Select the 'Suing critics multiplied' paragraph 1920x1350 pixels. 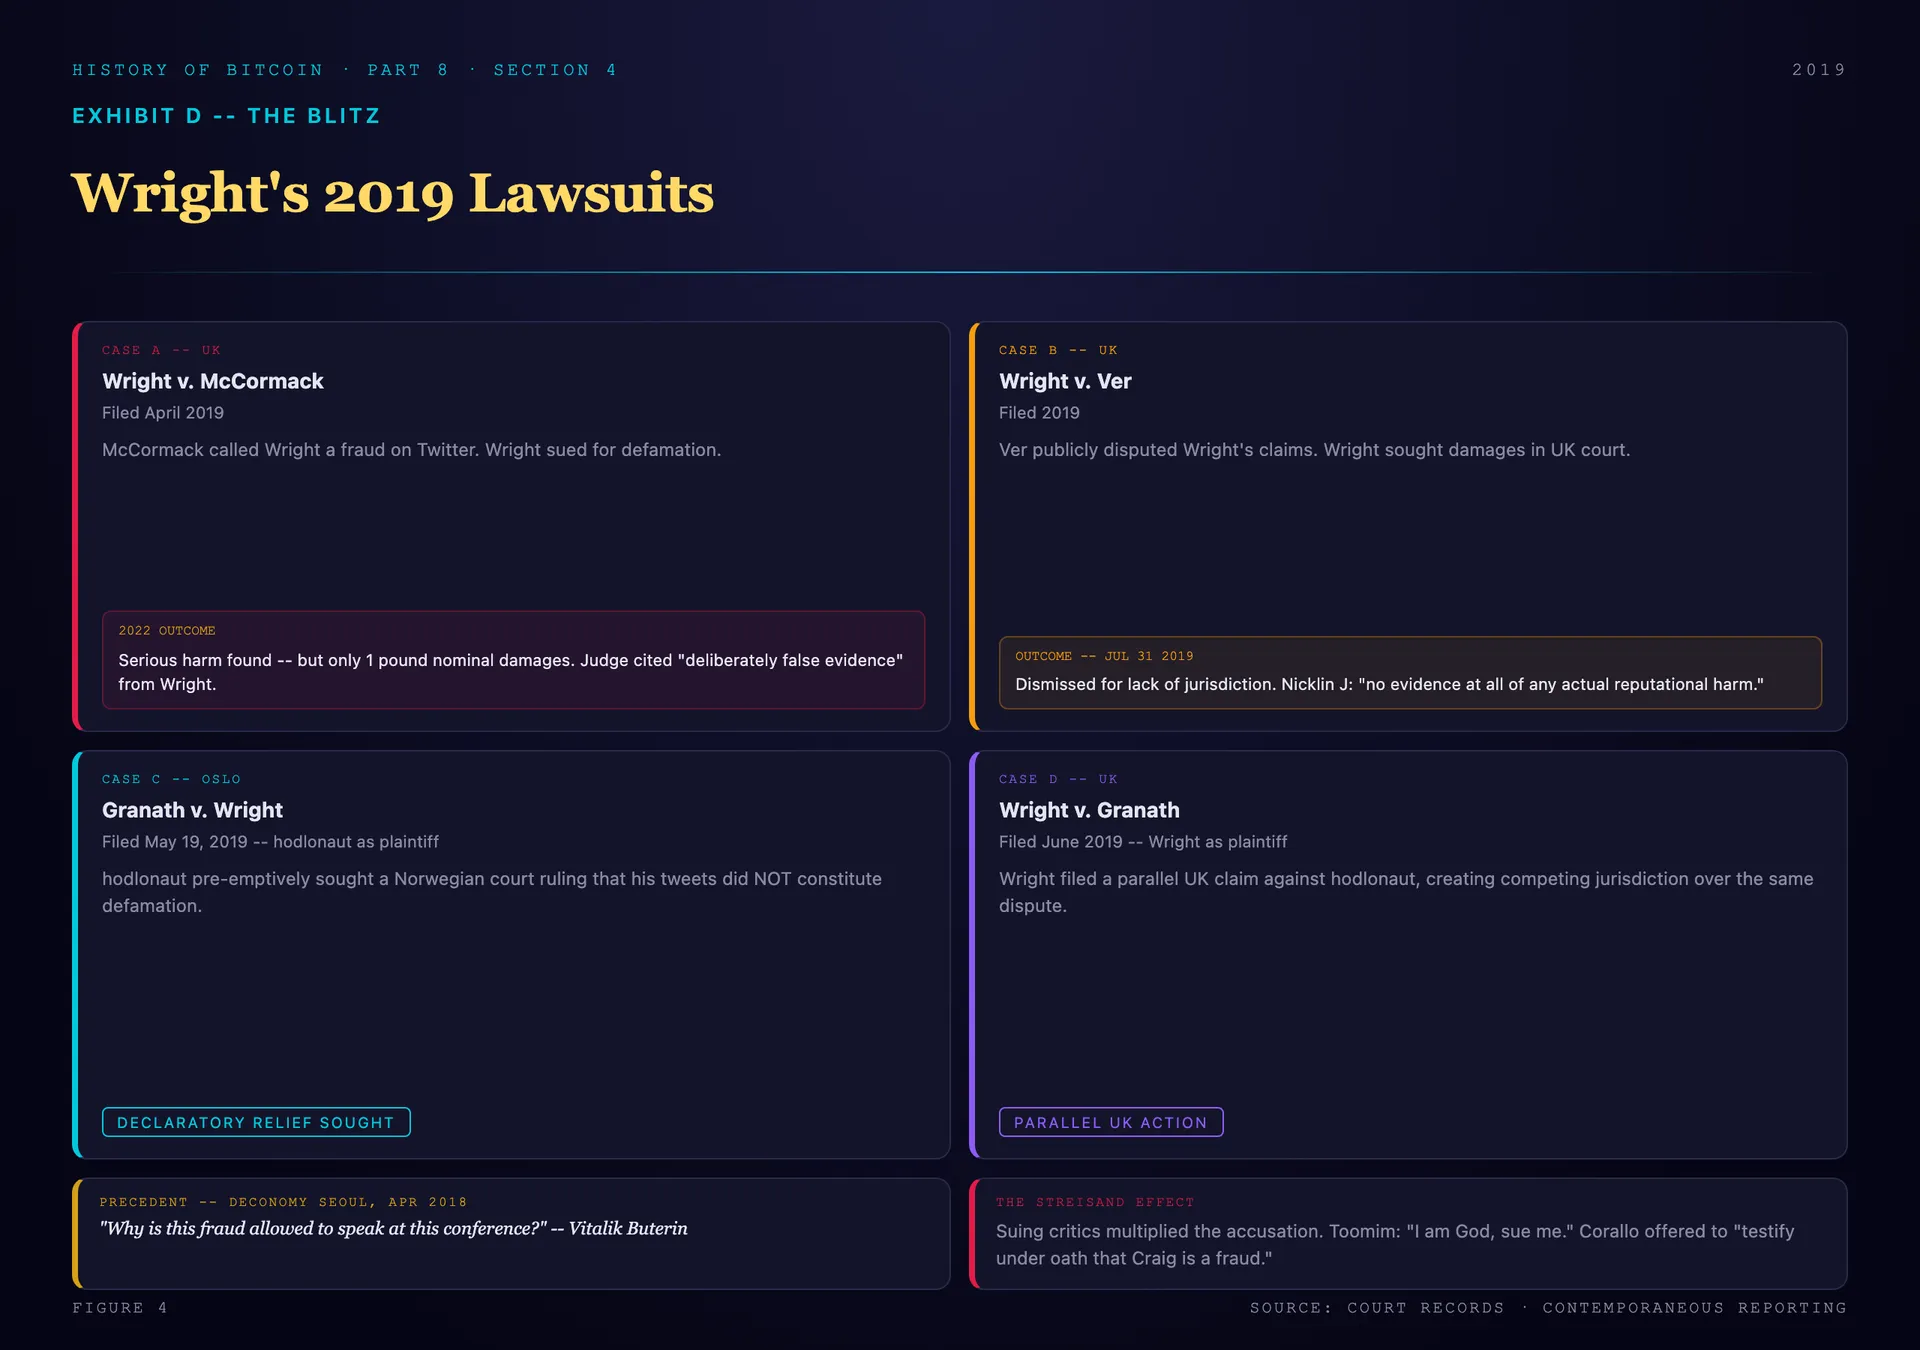tap(1395, 1245)
